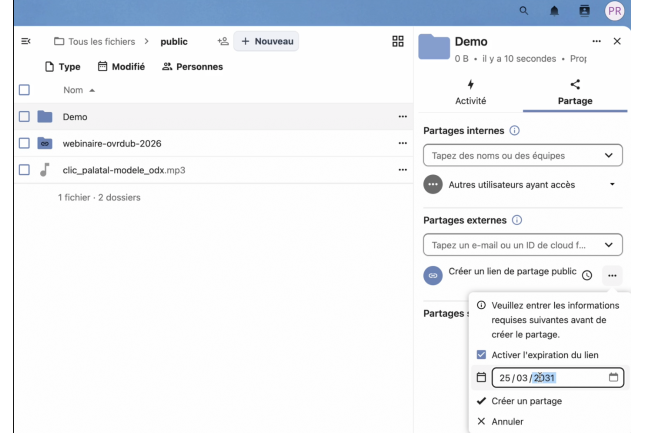Click the Demo title in sidebar
The height and width of the screenshot is (433, 650).
471,41
